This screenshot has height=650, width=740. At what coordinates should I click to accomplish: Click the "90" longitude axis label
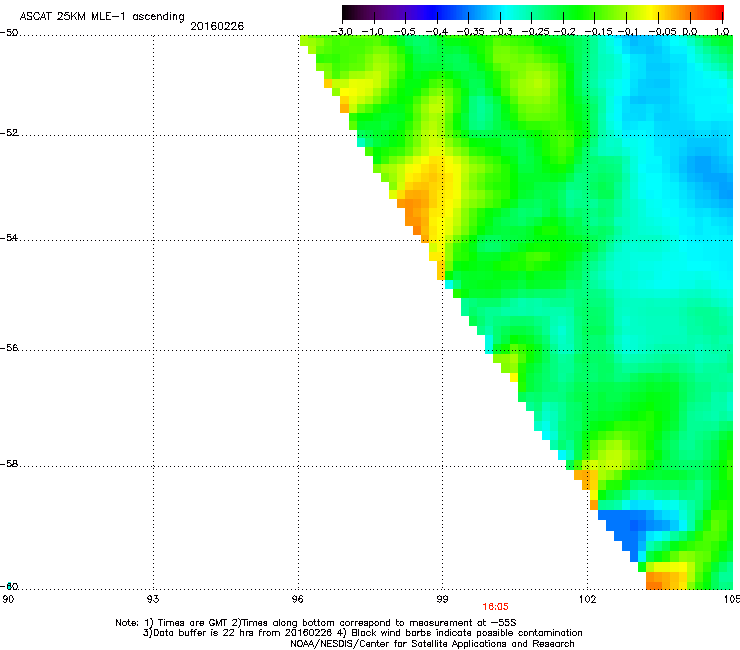(8, 599)
